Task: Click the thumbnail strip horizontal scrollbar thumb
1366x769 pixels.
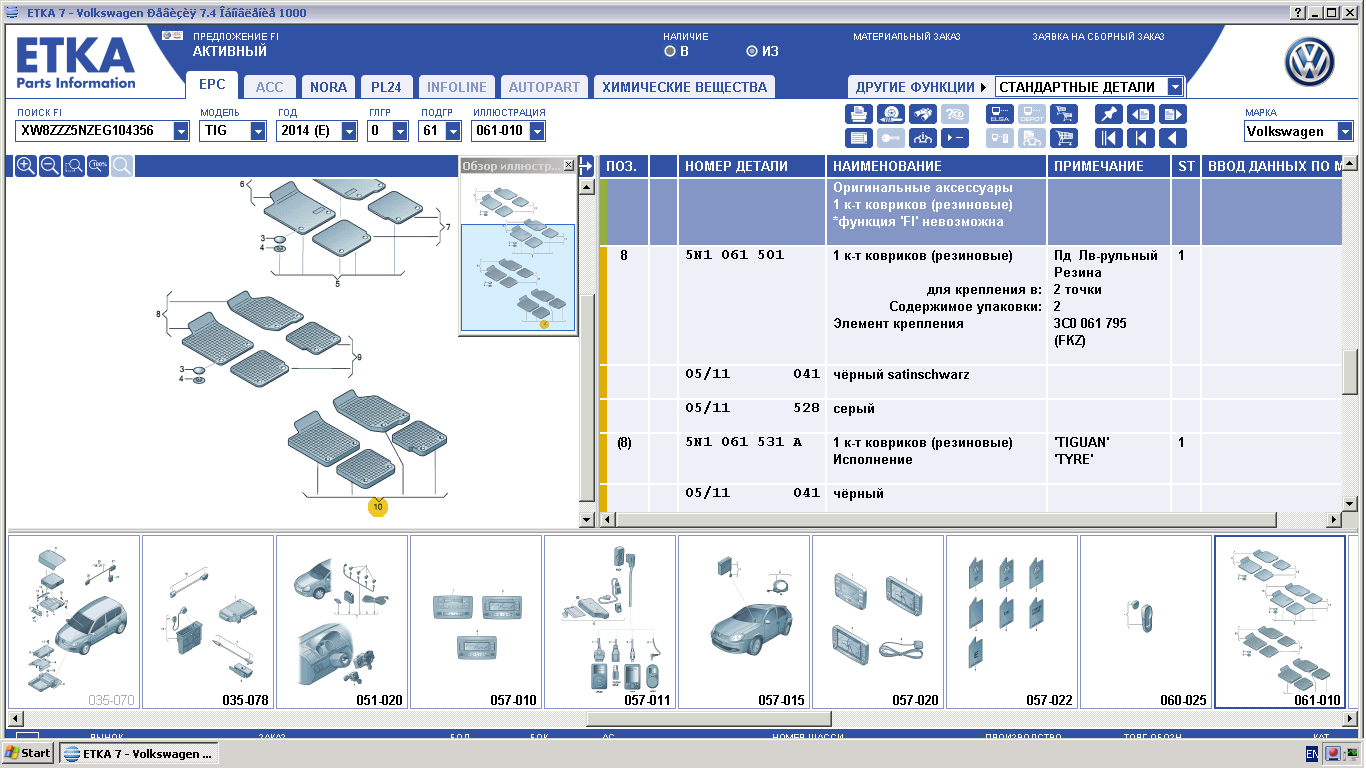Action: pos(708,719)
